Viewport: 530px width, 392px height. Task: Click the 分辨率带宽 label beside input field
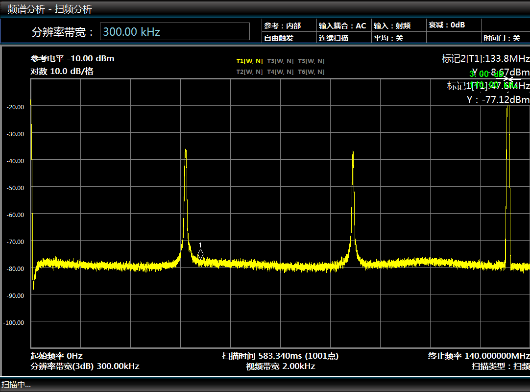click(x=62, y=32)
